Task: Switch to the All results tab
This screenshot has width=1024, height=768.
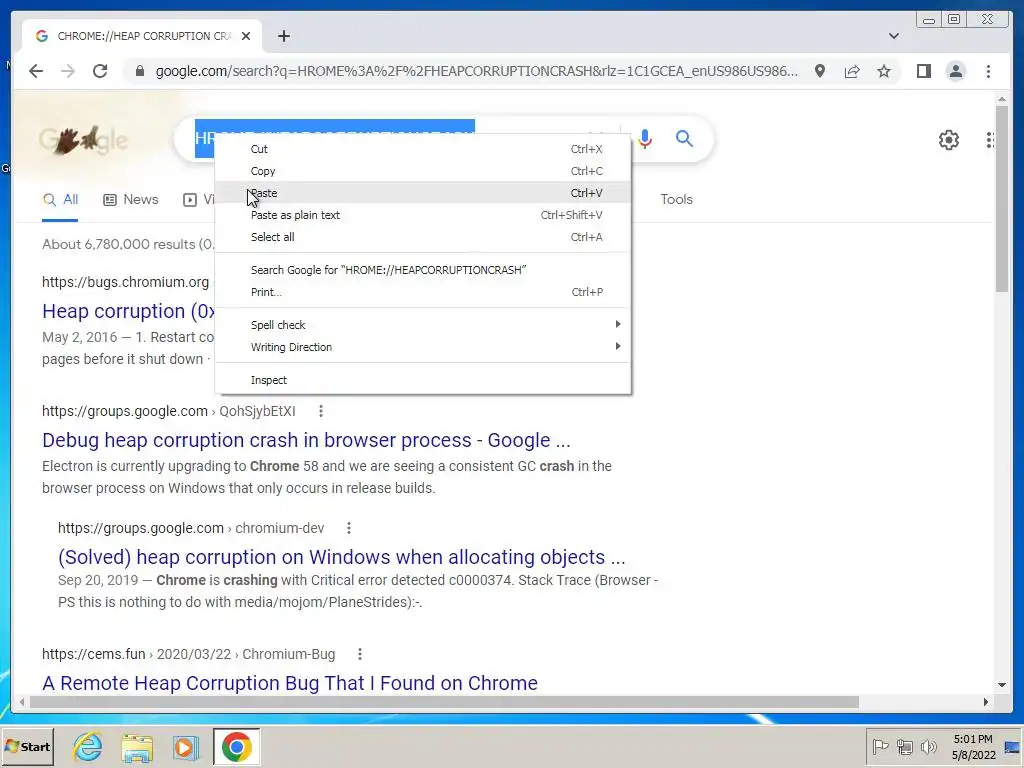Action: pos(60,200)
